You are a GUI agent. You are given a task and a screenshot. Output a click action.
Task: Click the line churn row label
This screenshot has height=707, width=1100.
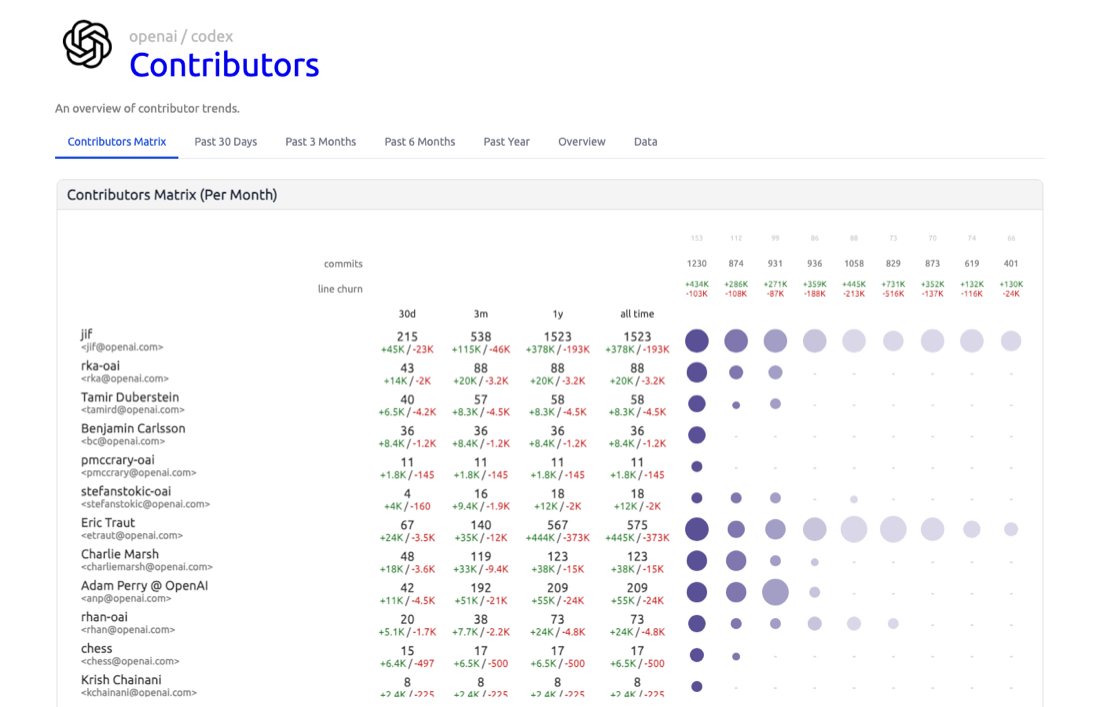coord(340,289)
